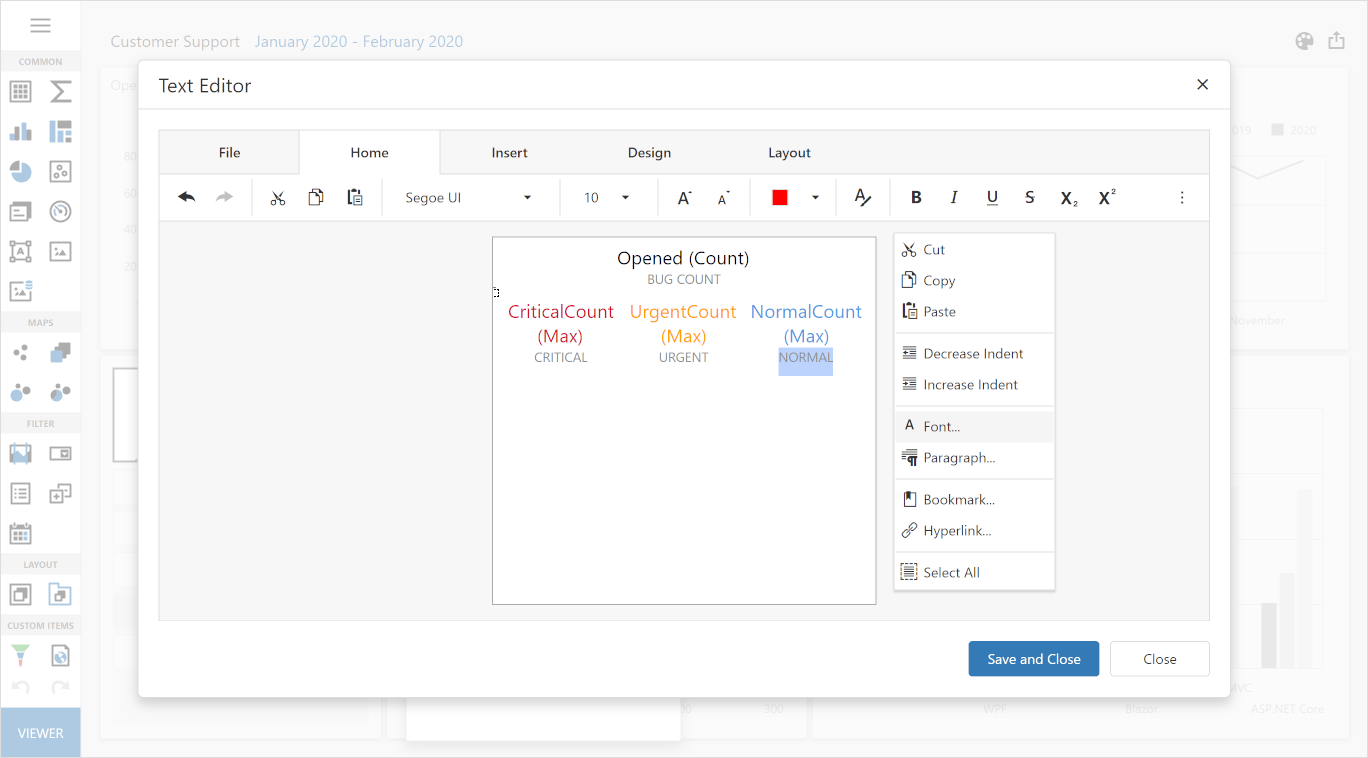The width and height of the screenshot is (1368, 758).
Task: Open the font family dropdown
Action: click(x=470, y=197)
